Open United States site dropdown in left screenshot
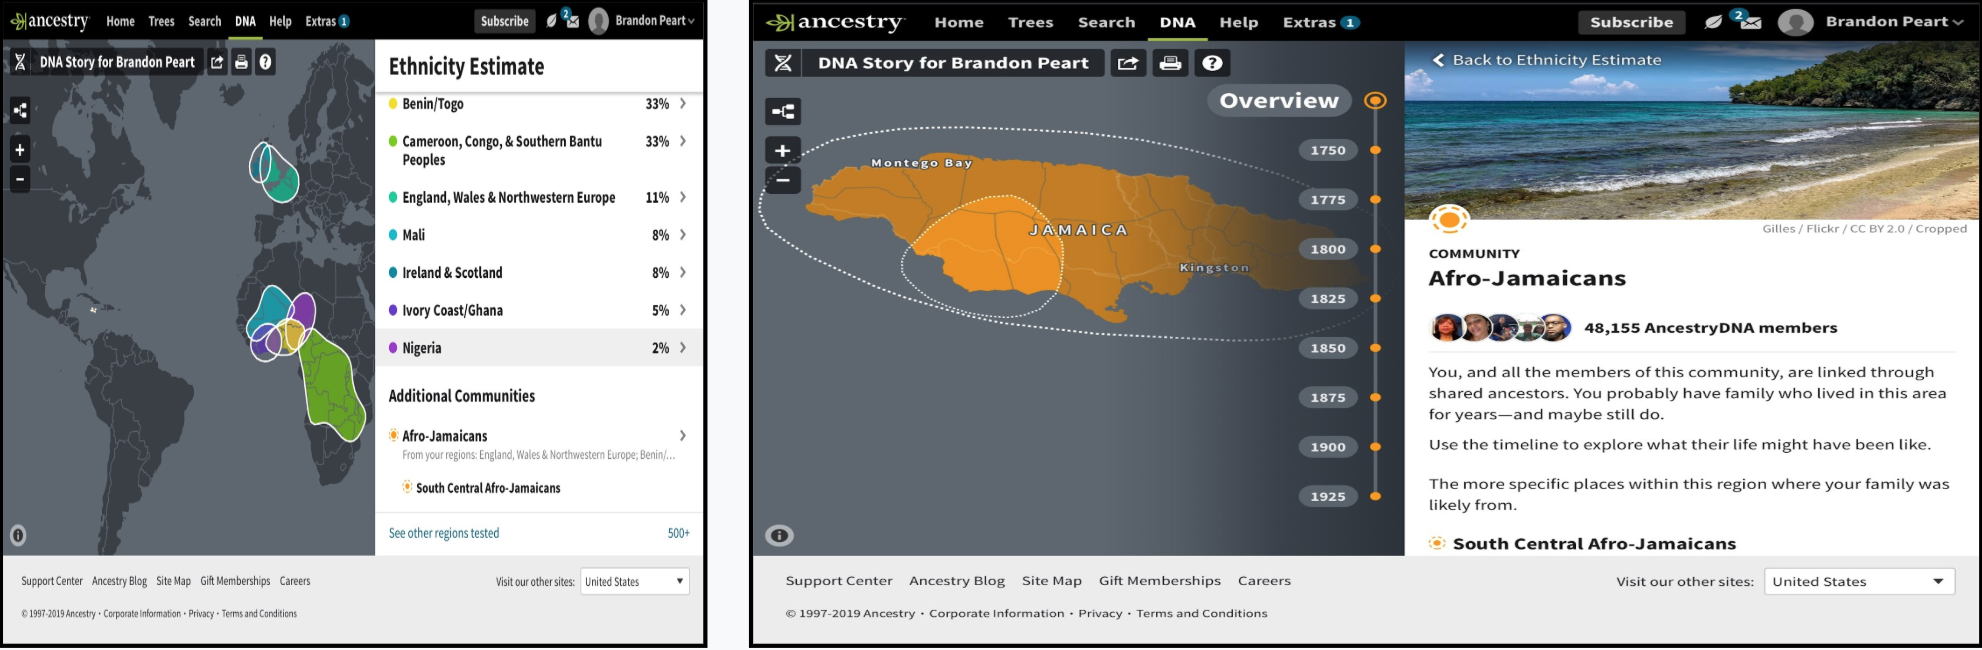Screen dimensions: 1982x650 [635, 582]
